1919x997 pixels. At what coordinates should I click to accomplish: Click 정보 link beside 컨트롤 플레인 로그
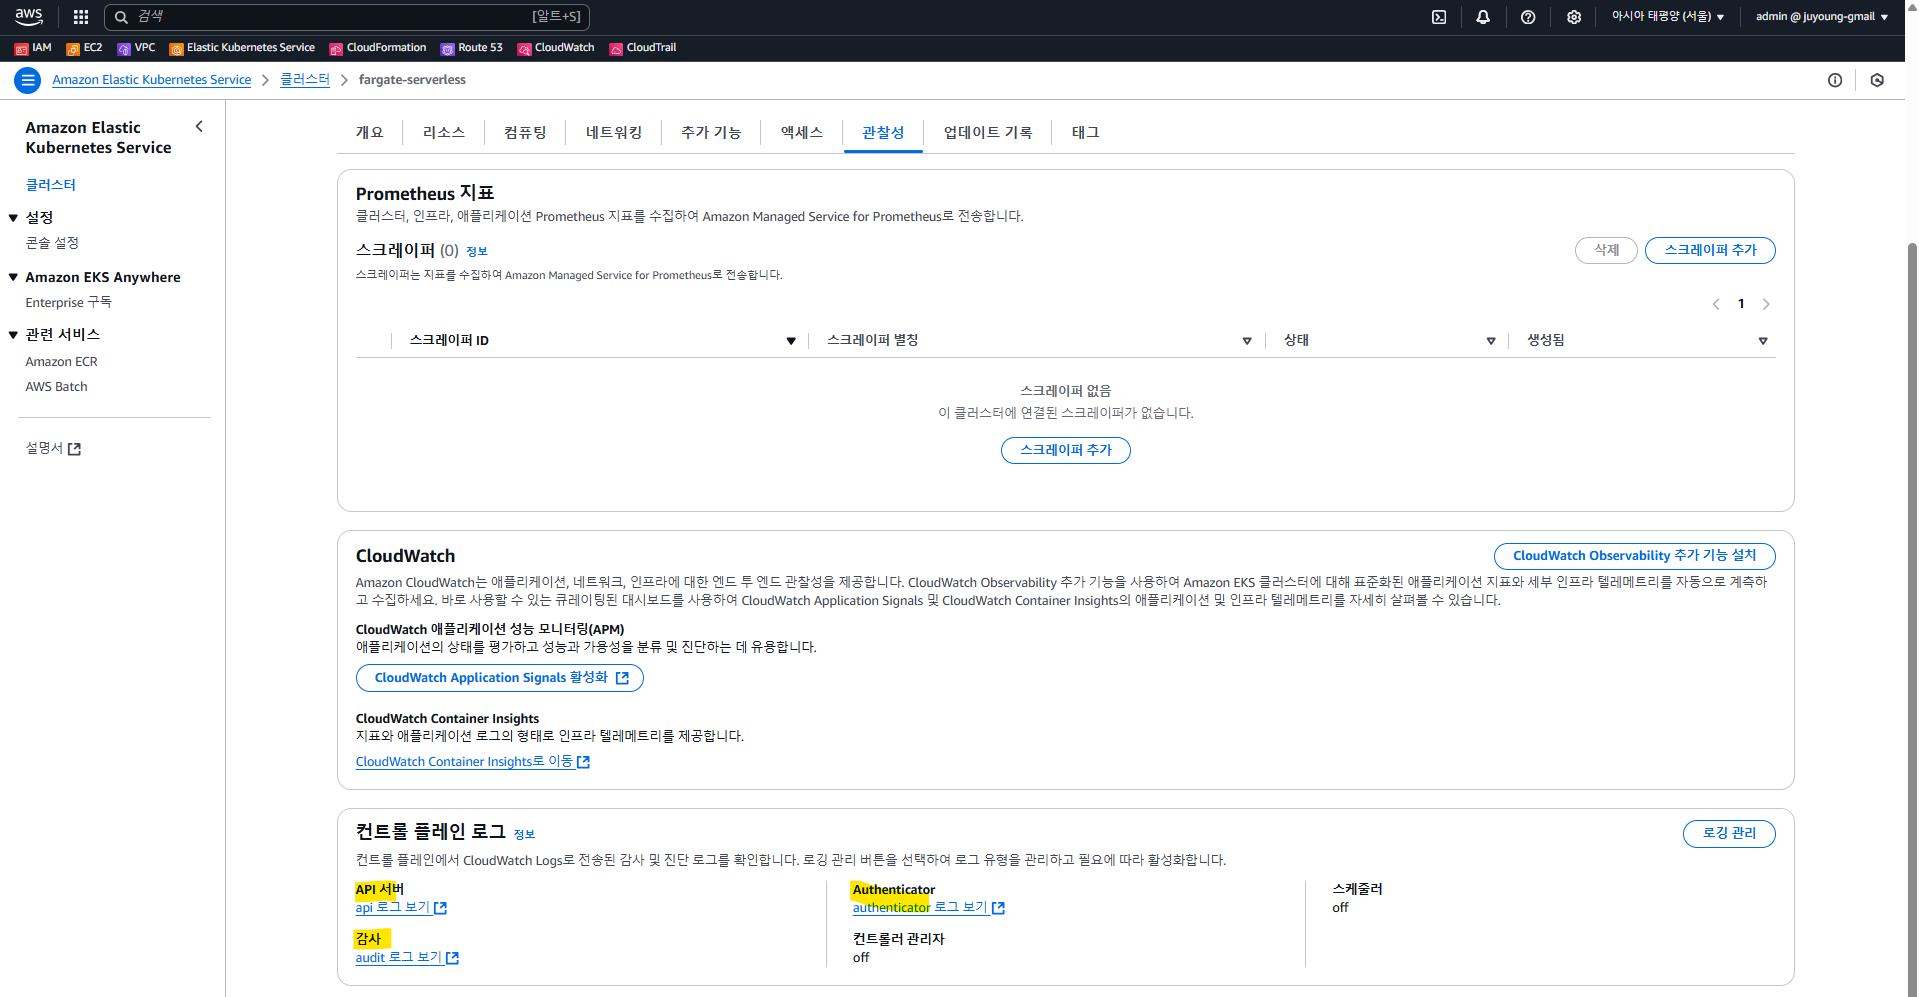tap(524, 834)
